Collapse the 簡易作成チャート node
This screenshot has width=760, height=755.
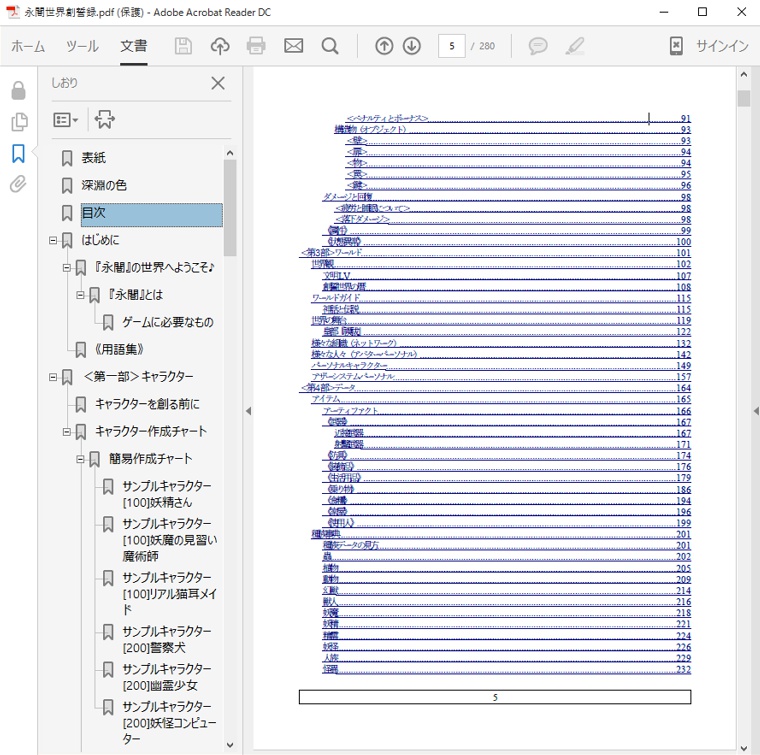click(x=80, y=458)
